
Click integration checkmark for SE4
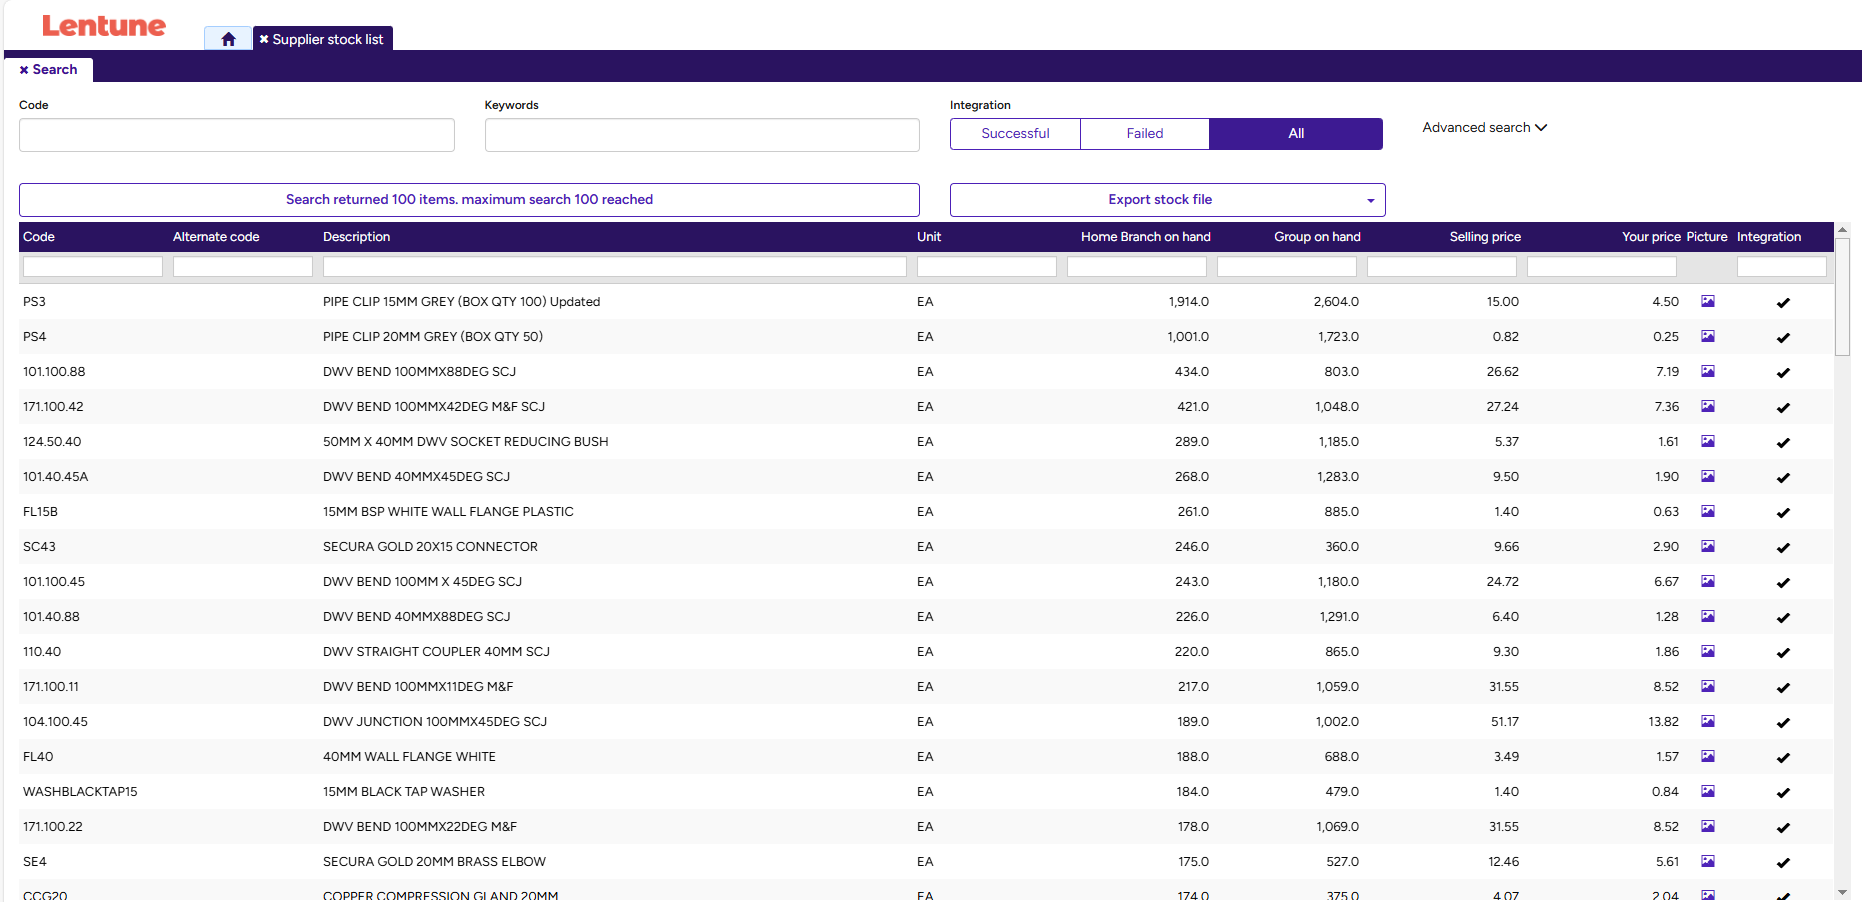coord(1783,863)
